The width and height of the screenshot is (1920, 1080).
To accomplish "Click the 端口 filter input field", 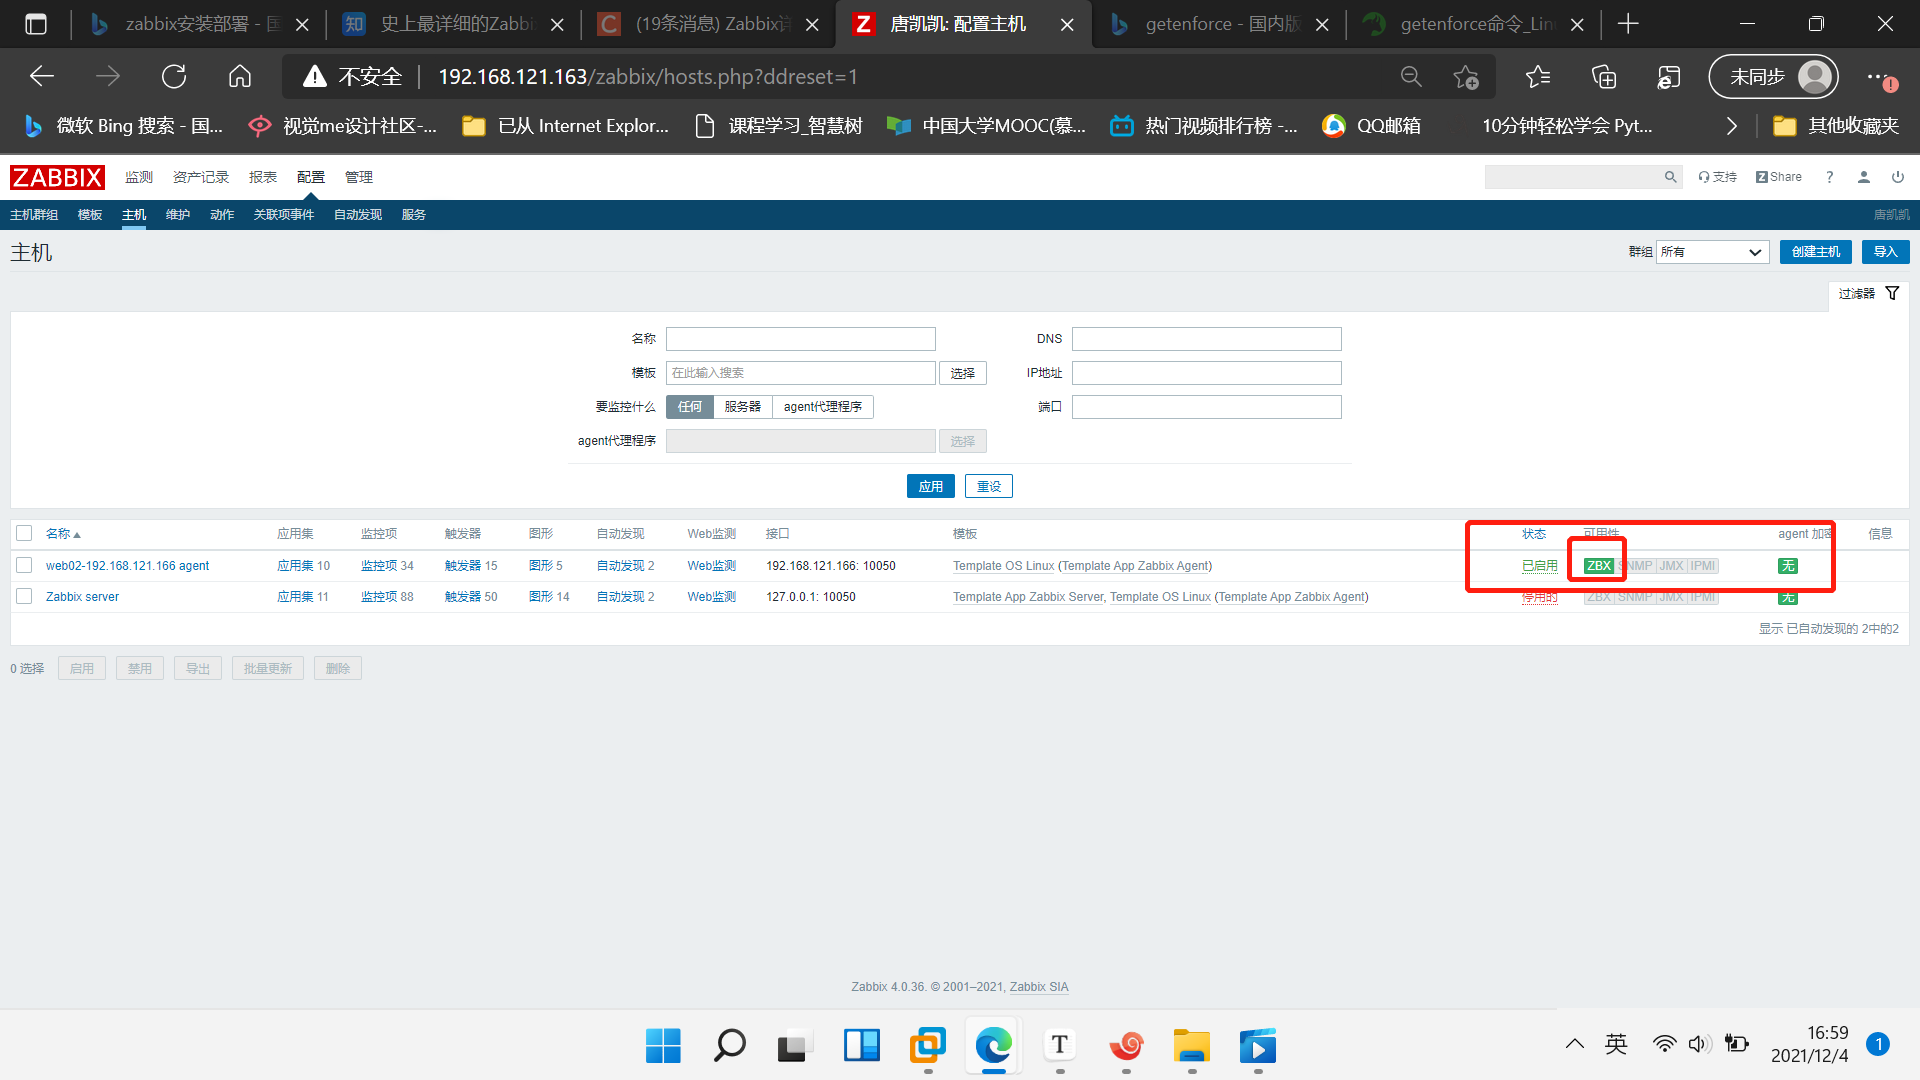I will tap(1207, 407).
